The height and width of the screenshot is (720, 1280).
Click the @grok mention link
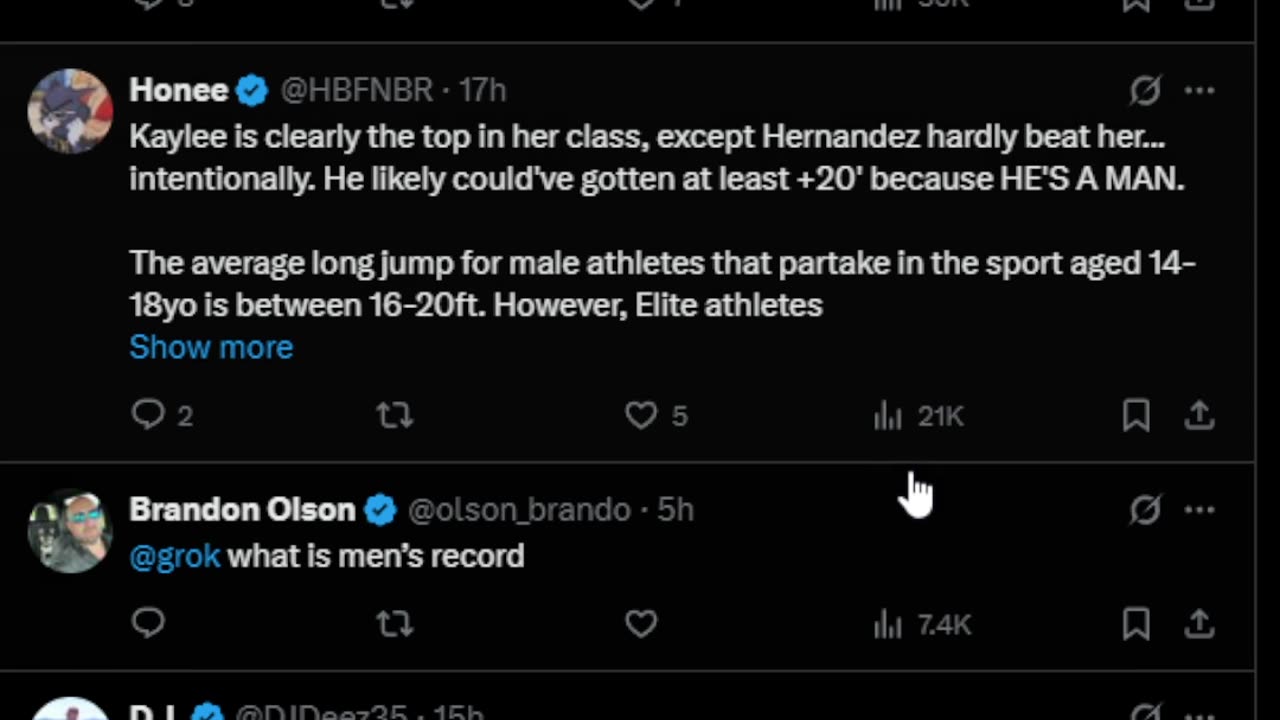[174, 556]
